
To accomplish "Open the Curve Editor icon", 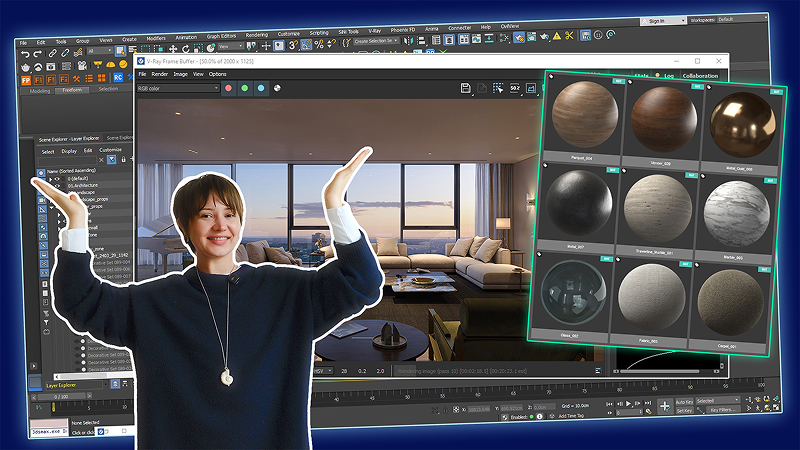I will [476, 39].
